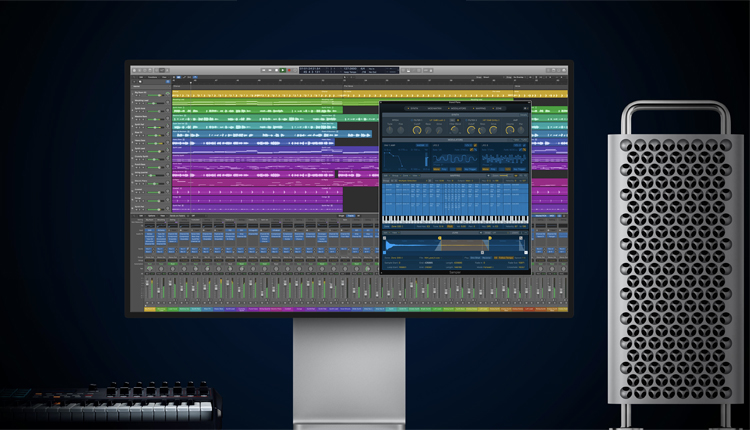Open the Library from the control bar
This screenshot has width=750, height=430.
tap(134, 70)
